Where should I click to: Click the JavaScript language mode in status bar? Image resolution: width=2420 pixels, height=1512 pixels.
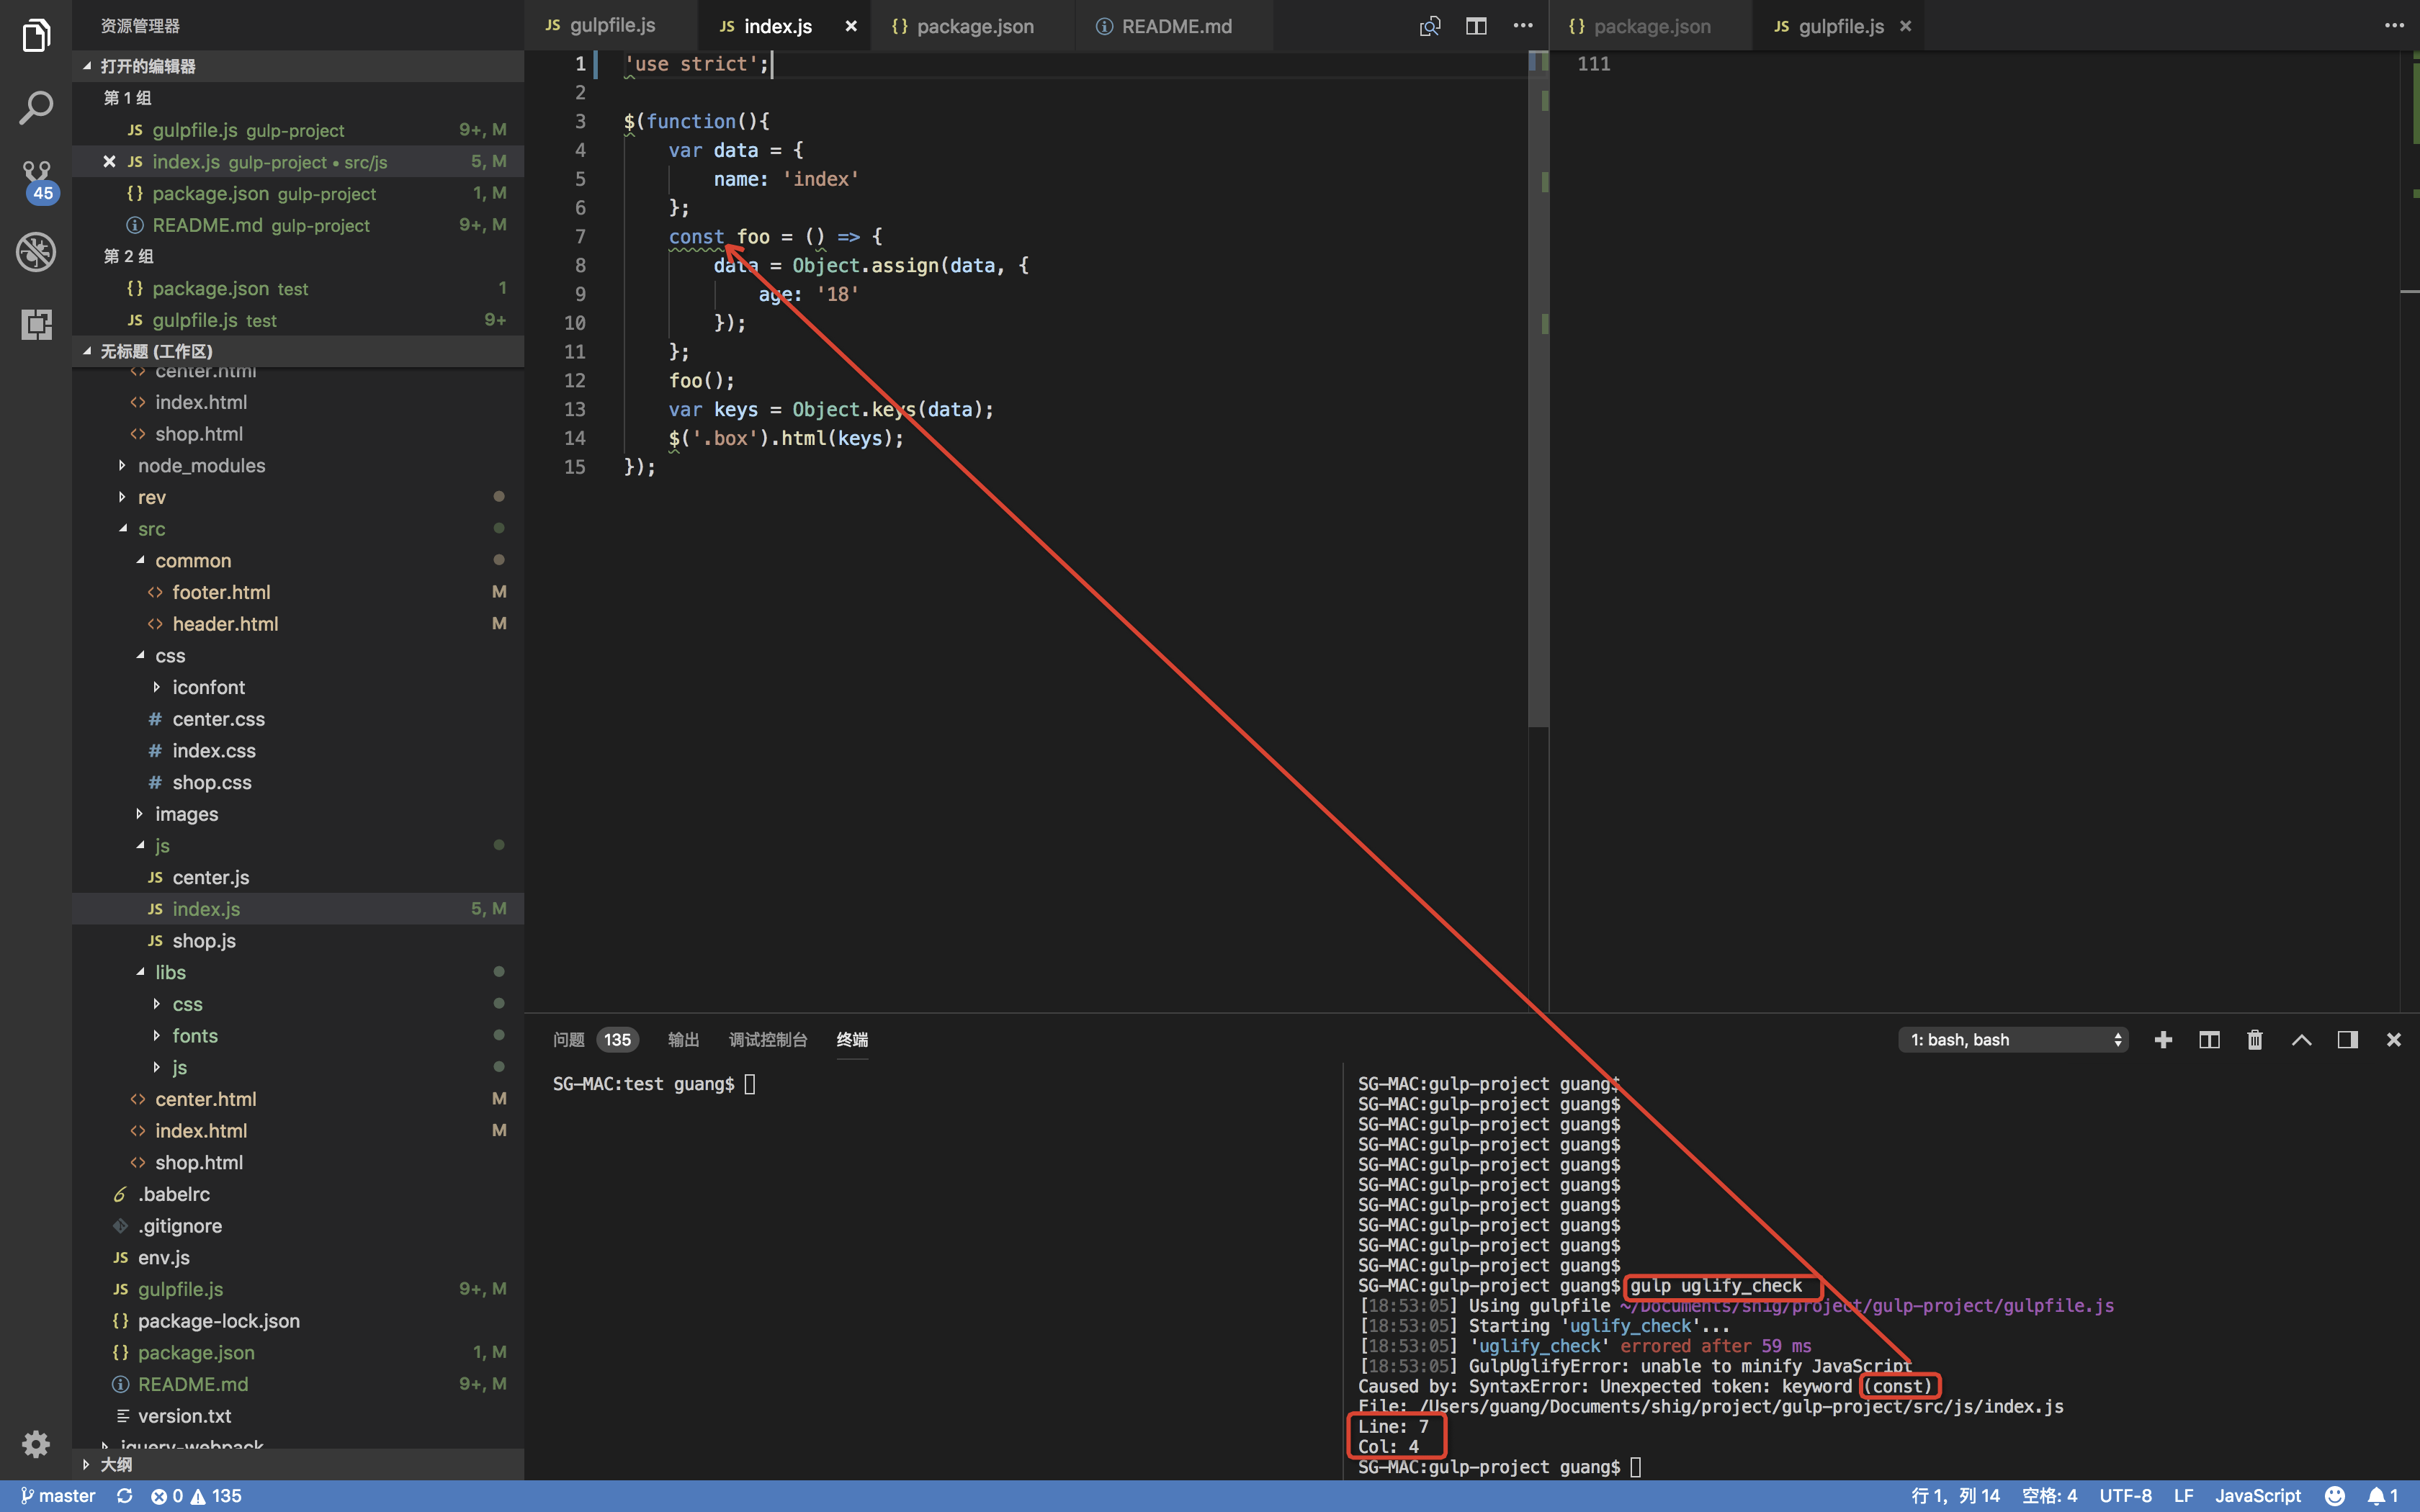[2257, 1495]
